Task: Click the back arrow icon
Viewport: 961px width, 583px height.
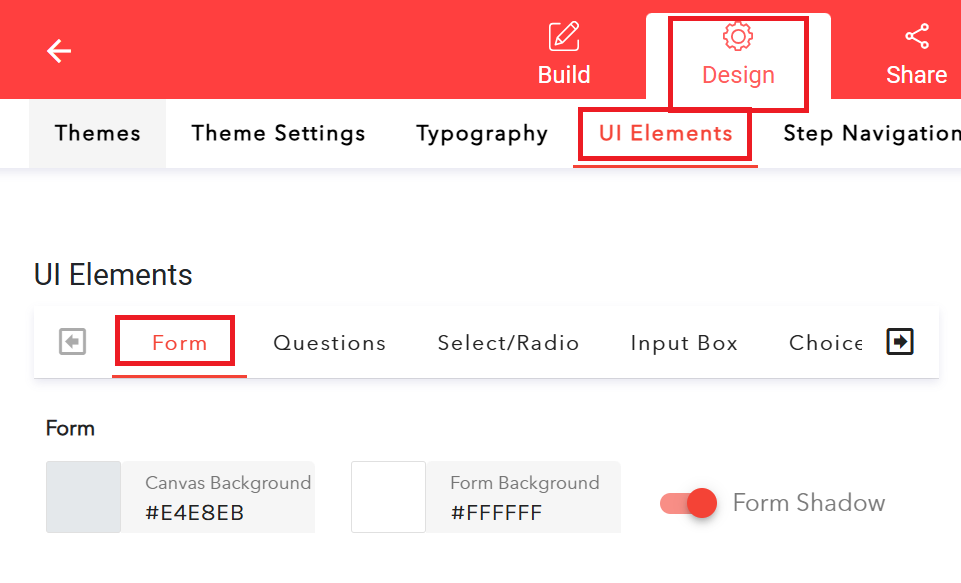Action: click(58, 50)
